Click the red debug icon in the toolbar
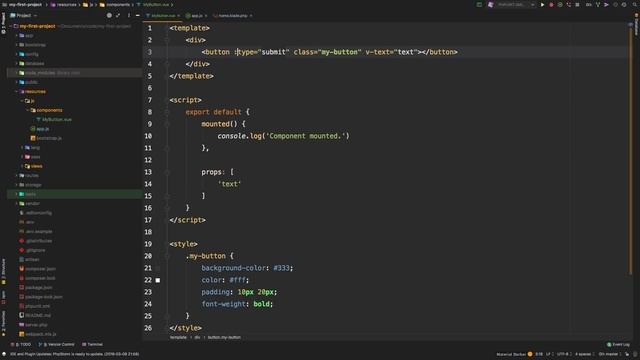 point(551,5)
